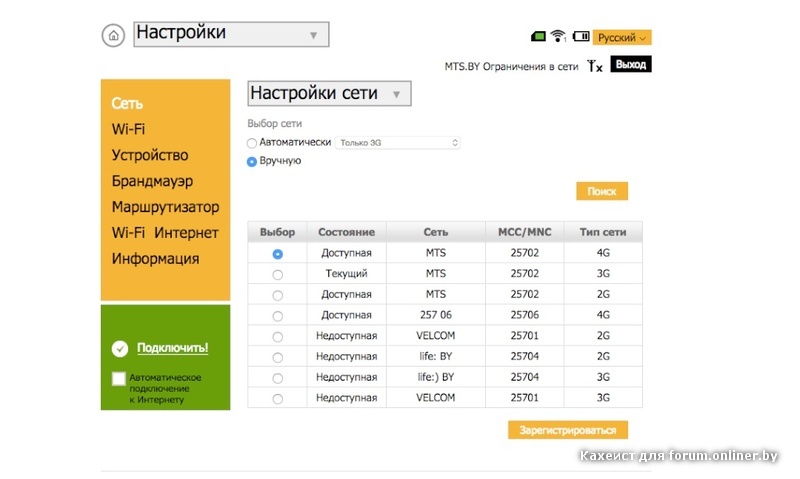Expand the Настройки section dropdown

[x=231, y=34]
